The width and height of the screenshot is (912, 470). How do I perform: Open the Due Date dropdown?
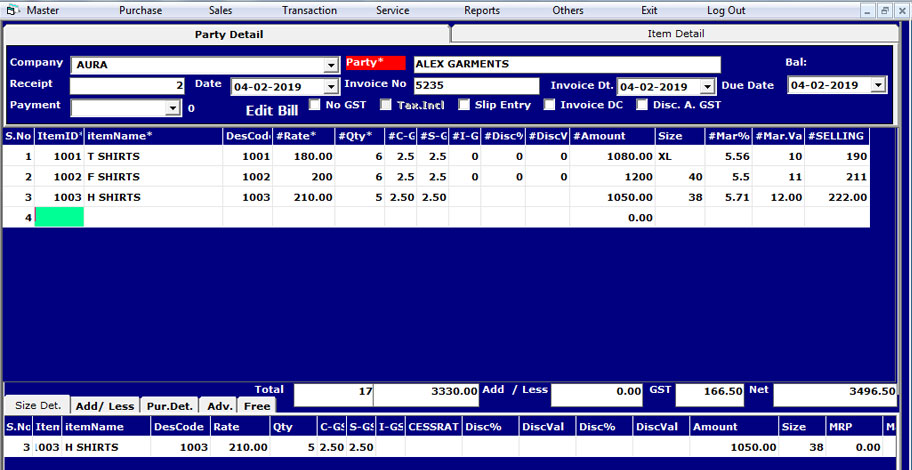(x=878, y=85)
